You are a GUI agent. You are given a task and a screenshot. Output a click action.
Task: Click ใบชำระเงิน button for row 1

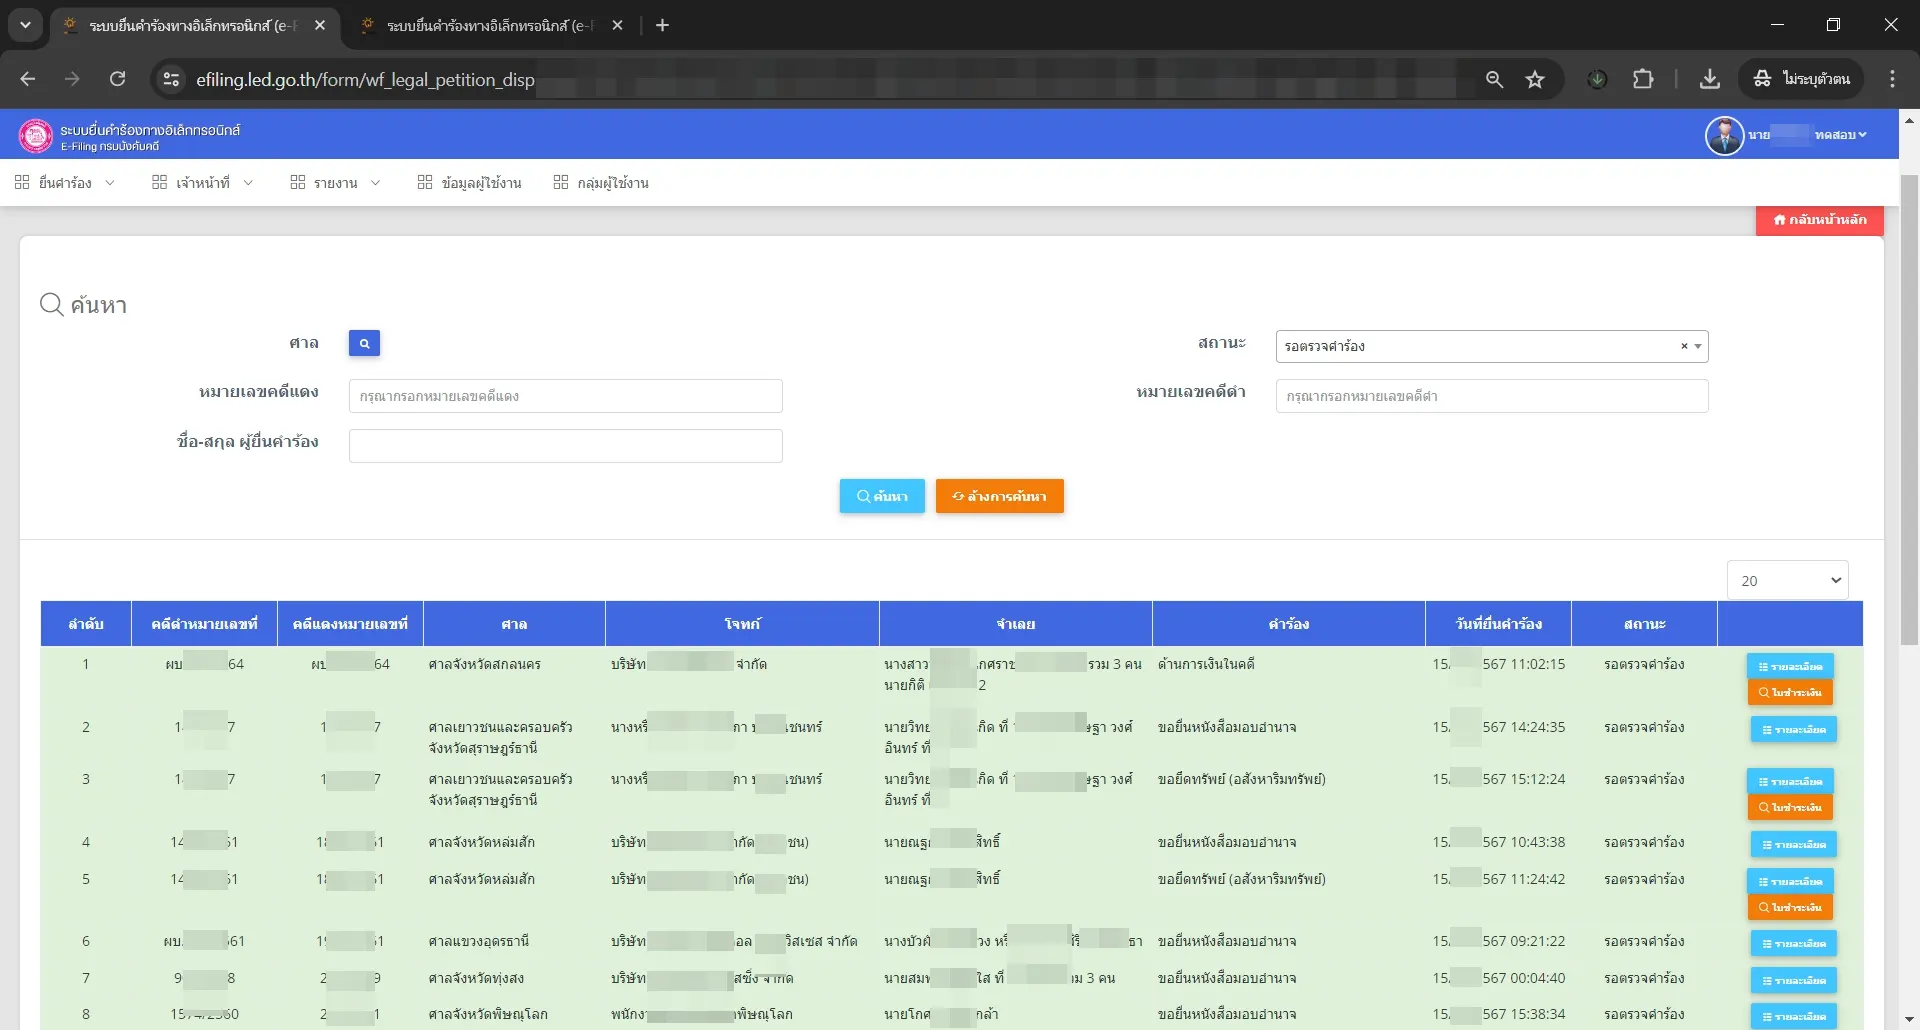pos(1790,692)
